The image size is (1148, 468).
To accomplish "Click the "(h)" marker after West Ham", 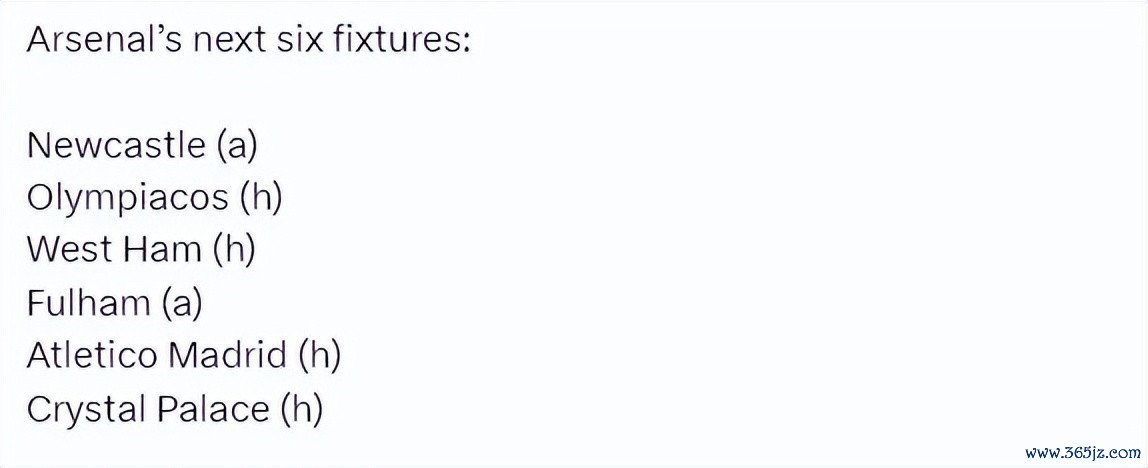I will (234, 250).
